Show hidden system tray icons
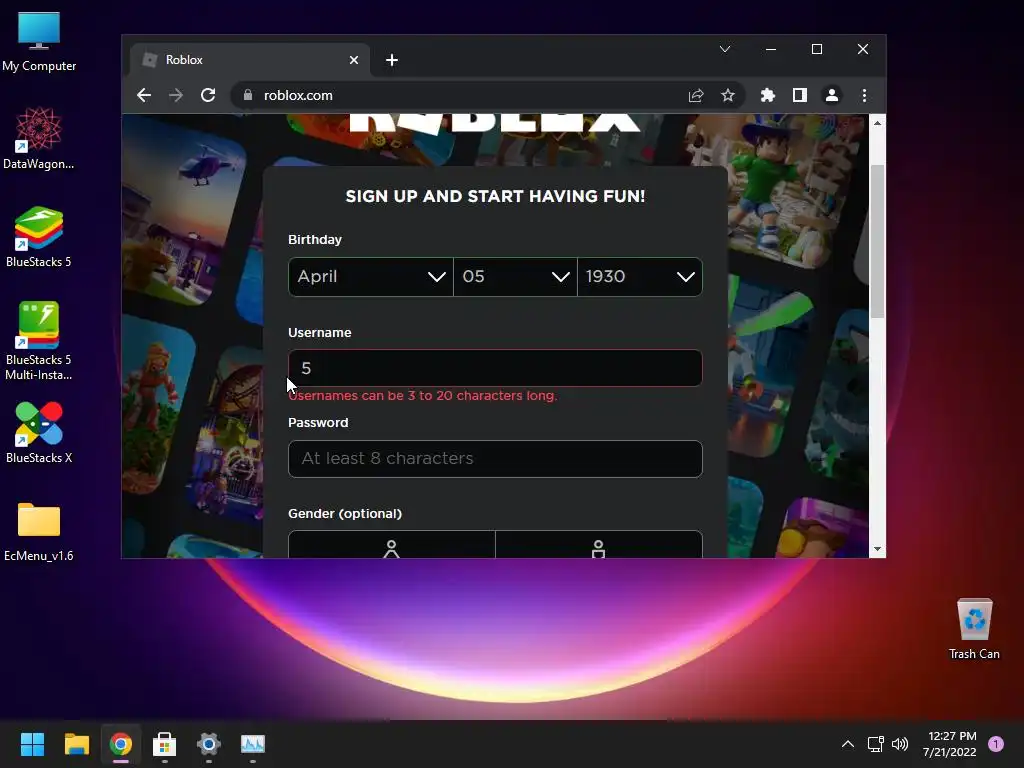 (x=847, y=744)
